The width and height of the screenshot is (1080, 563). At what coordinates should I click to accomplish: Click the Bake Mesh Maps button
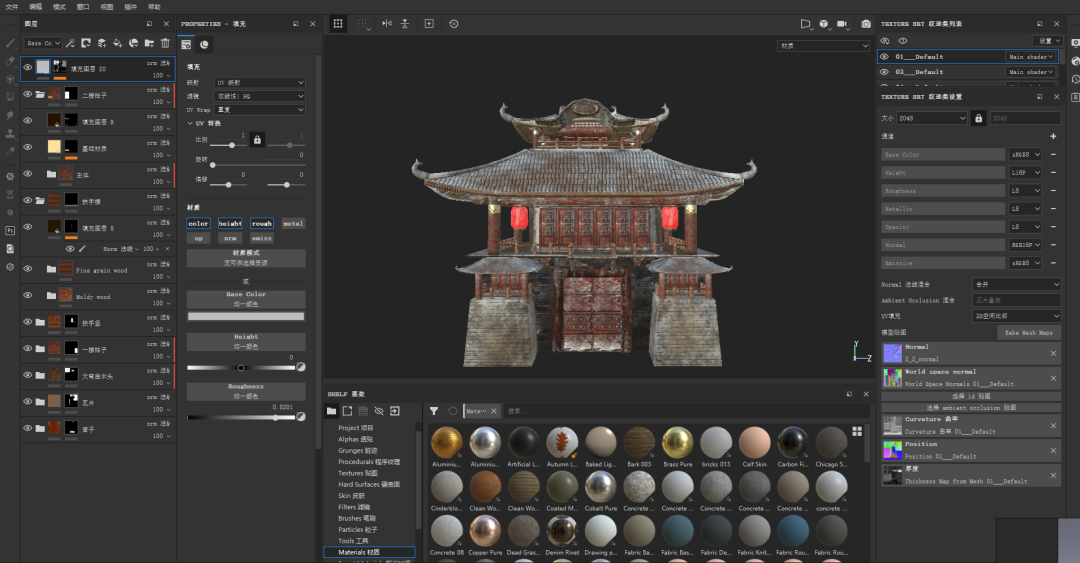(1029, 332)
